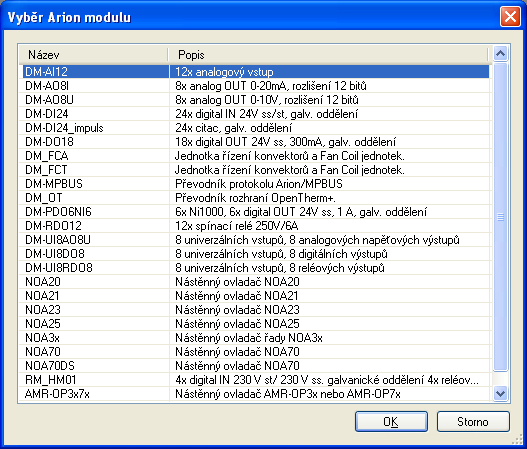Select the DM-AO8U module

[255, 100]
